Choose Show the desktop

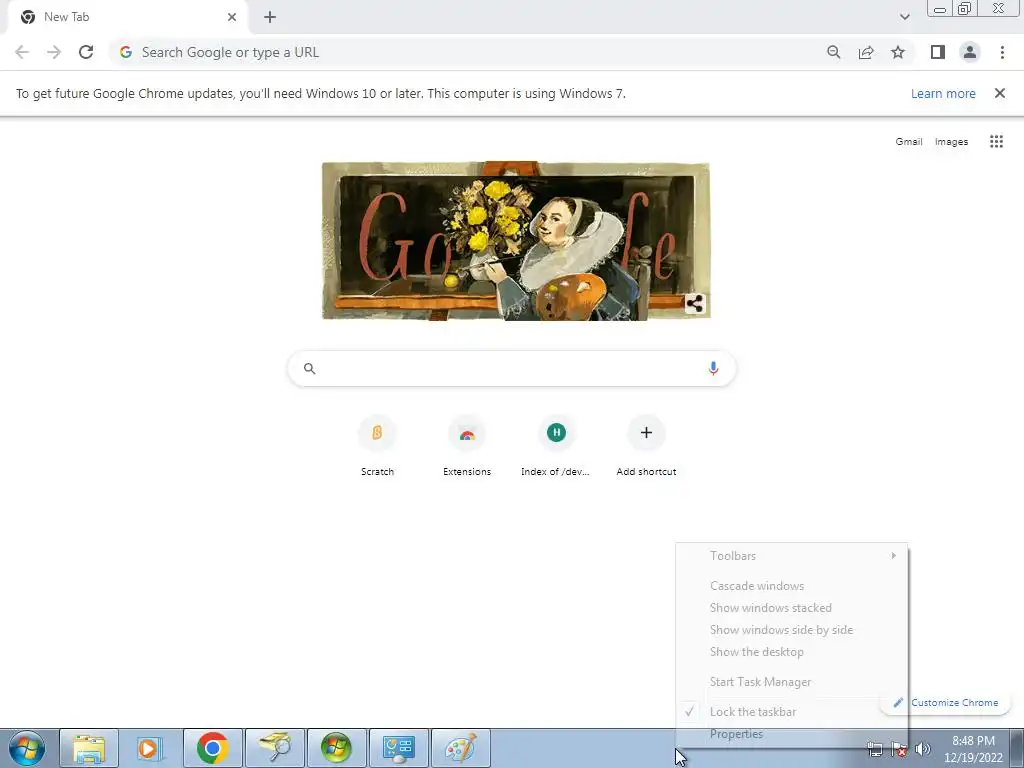pyautogui.click(x=792, y=652)
